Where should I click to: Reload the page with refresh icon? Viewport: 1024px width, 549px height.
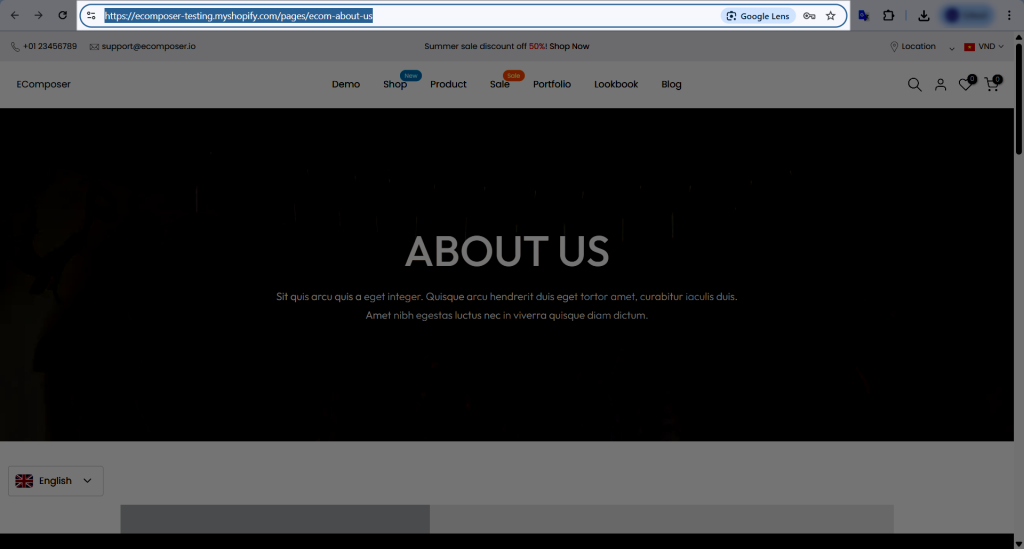click(63, 15)
